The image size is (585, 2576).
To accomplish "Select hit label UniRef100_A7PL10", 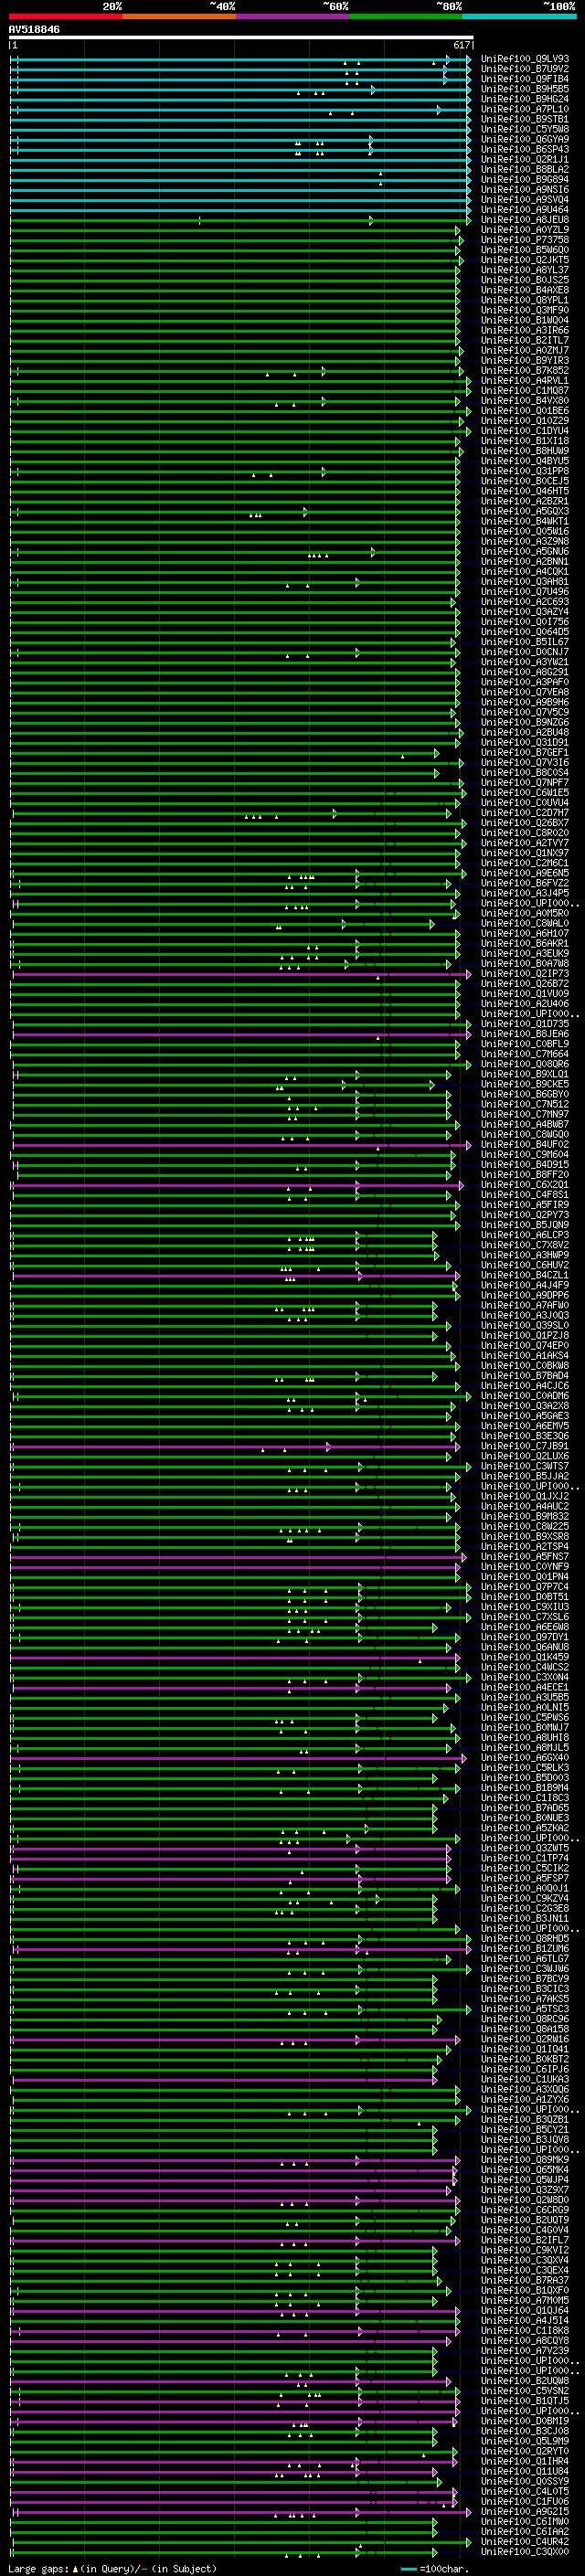I will click(x=525, y=109).
